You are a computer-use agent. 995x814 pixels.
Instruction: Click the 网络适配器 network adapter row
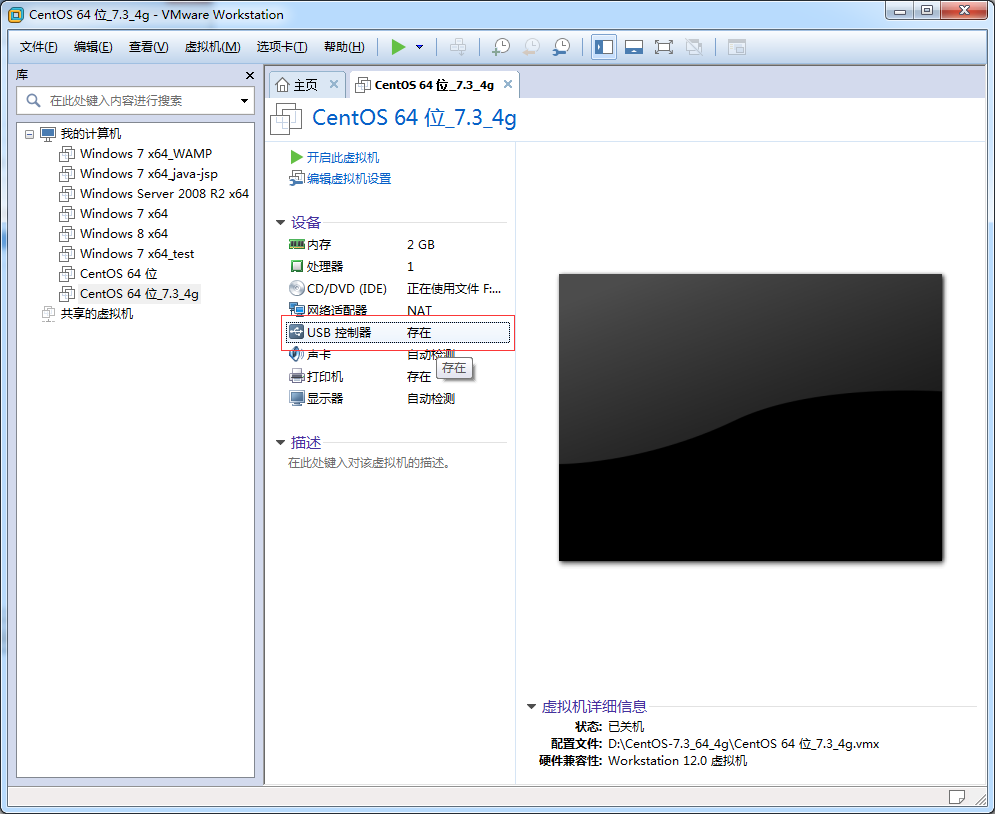tap(398, 310)
